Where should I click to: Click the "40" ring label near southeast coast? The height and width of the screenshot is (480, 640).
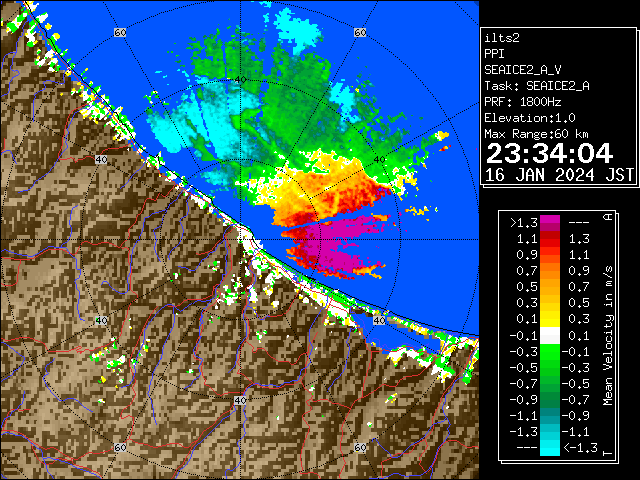pos(379,321)
